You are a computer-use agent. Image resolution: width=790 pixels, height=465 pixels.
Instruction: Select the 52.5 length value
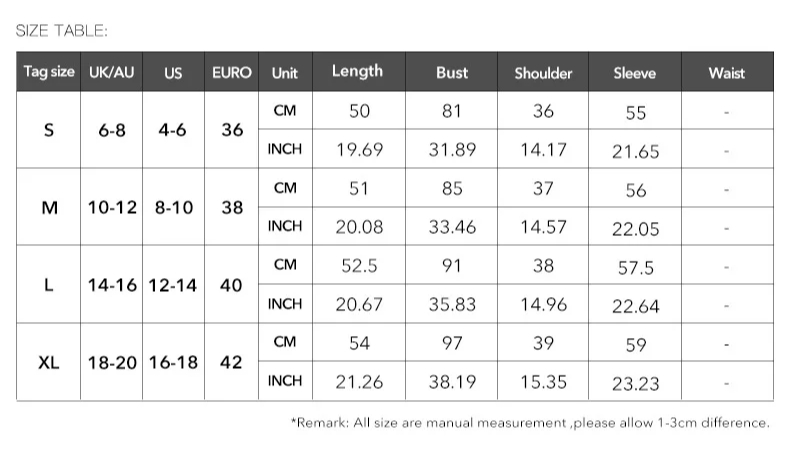point(359,265)
